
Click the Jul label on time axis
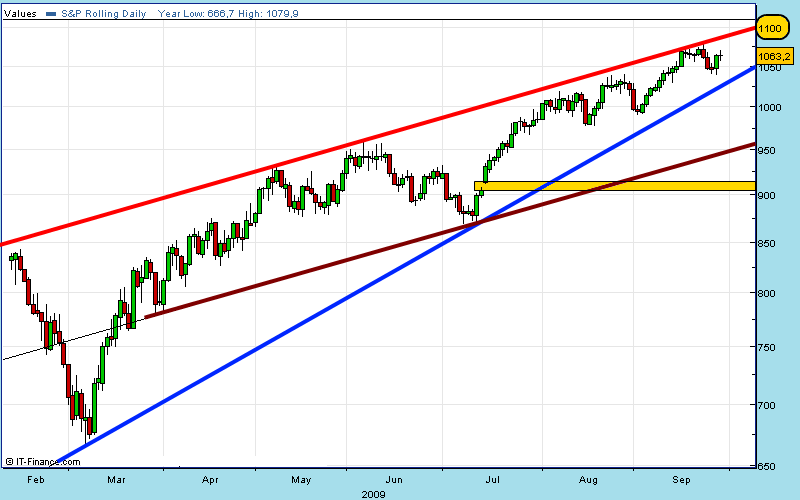coord(494,480)
